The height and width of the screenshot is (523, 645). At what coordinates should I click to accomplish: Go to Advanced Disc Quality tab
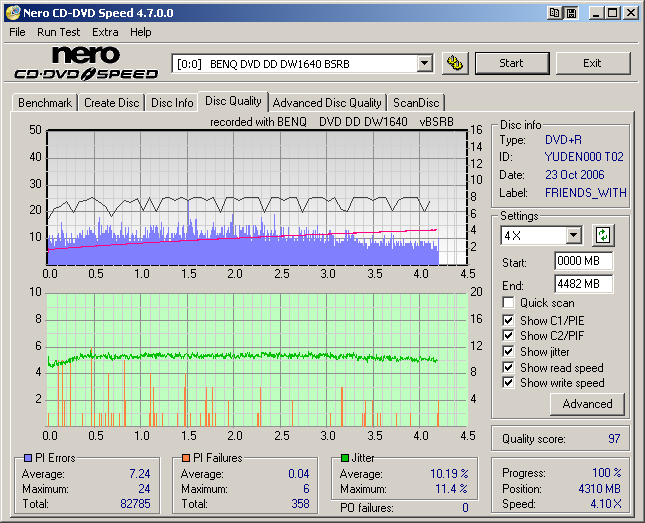tap(327, 103)
